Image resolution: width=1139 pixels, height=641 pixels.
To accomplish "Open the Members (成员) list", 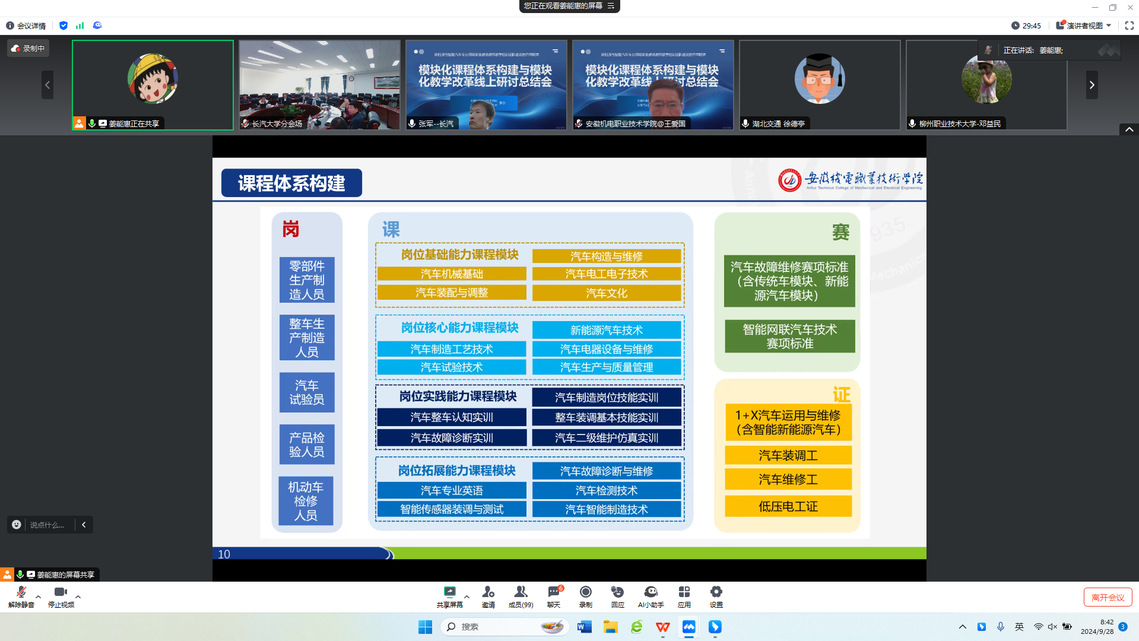I will (x=520, y=596).
